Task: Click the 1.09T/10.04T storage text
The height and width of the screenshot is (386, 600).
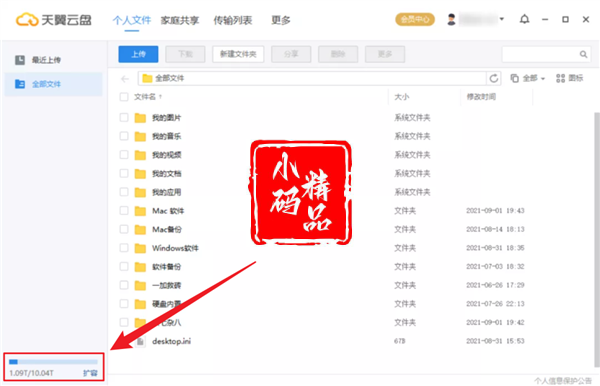Action: click(x=31, y=373)
